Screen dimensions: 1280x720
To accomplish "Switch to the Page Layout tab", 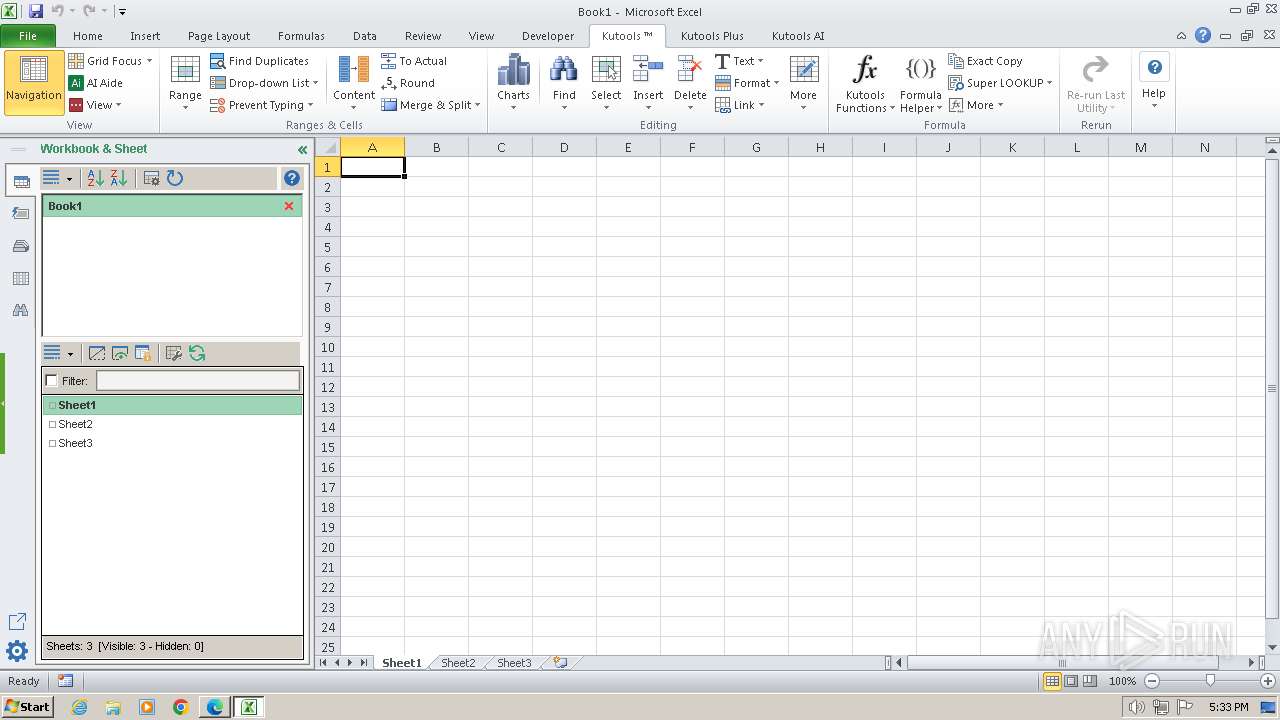I will [219, 36].
